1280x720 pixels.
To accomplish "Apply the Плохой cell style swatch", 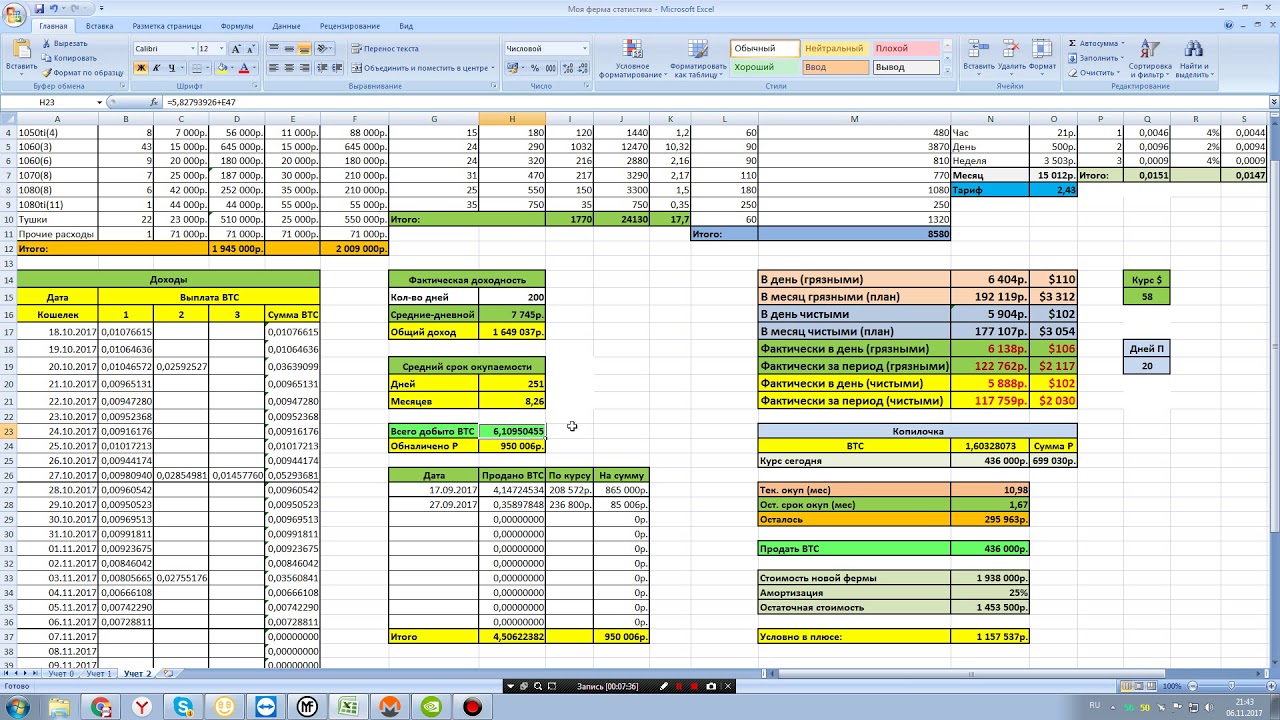I will point(905,48).
